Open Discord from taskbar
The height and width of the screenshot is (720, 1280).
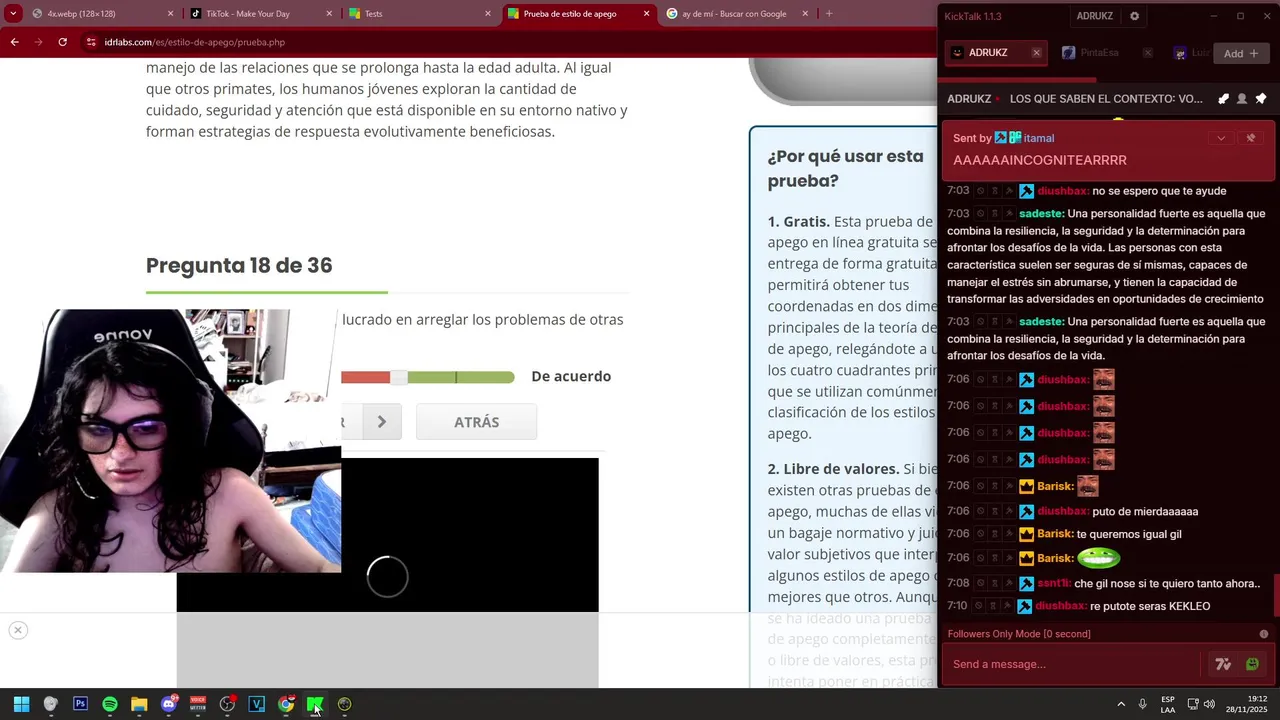(168, 704)
